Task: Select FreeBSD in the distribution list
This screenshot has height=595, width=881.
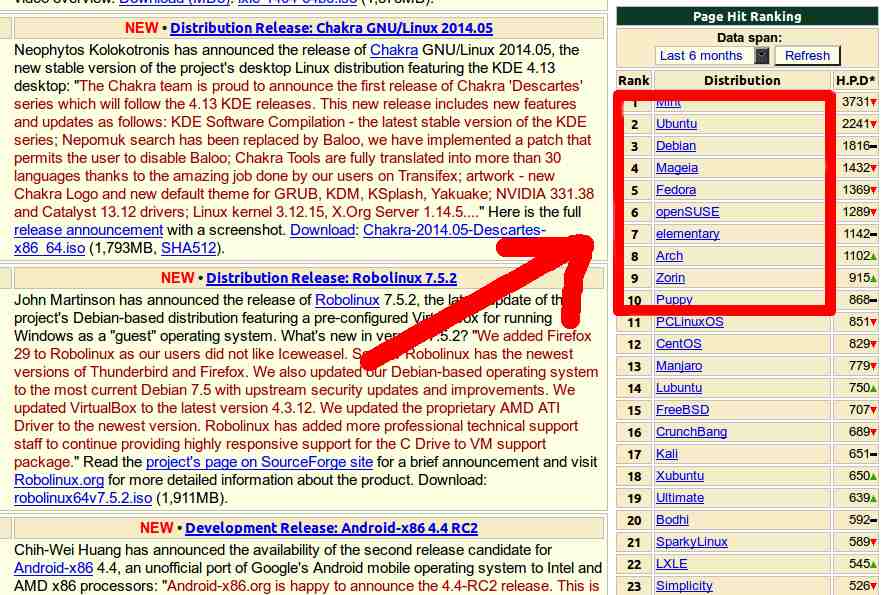Action: pos(682,410)
